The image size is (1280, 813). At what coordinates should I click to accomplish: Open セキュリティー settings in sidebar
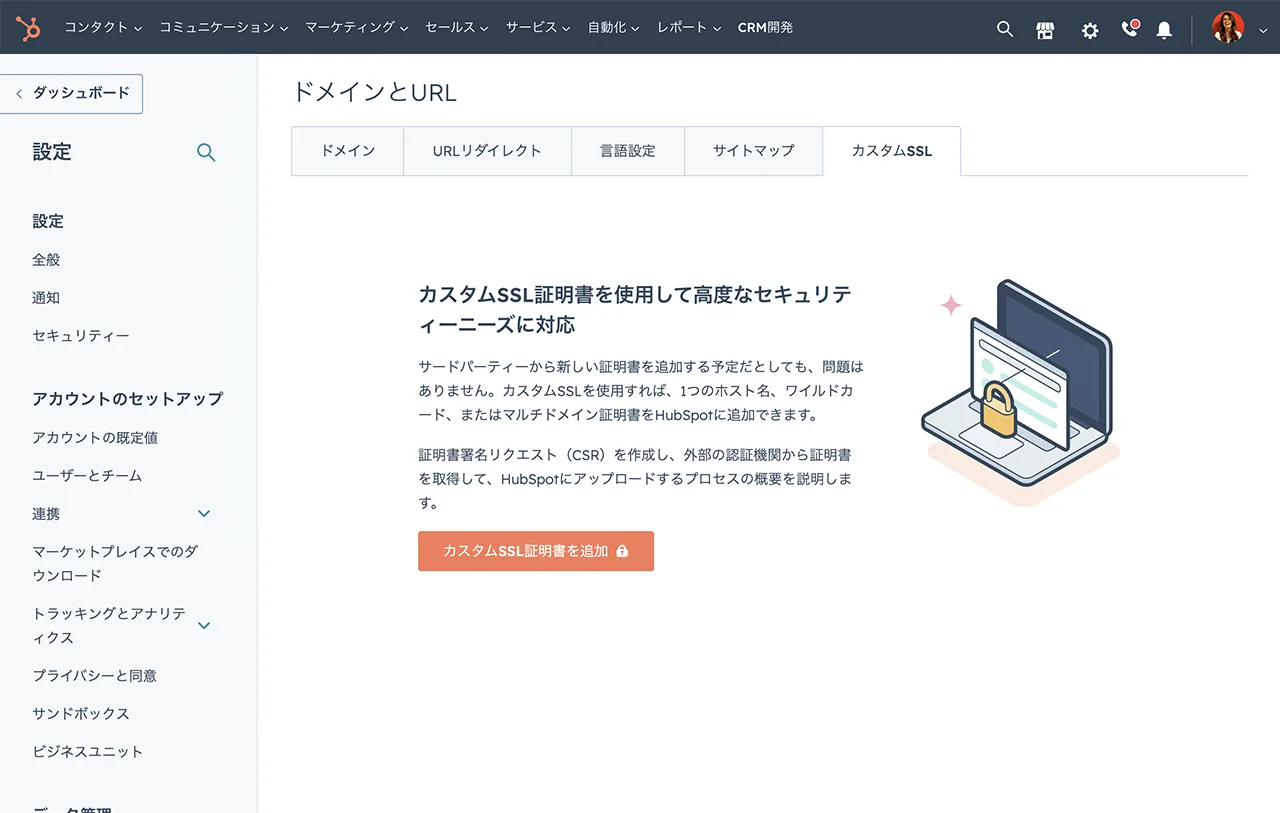(81, 336)
